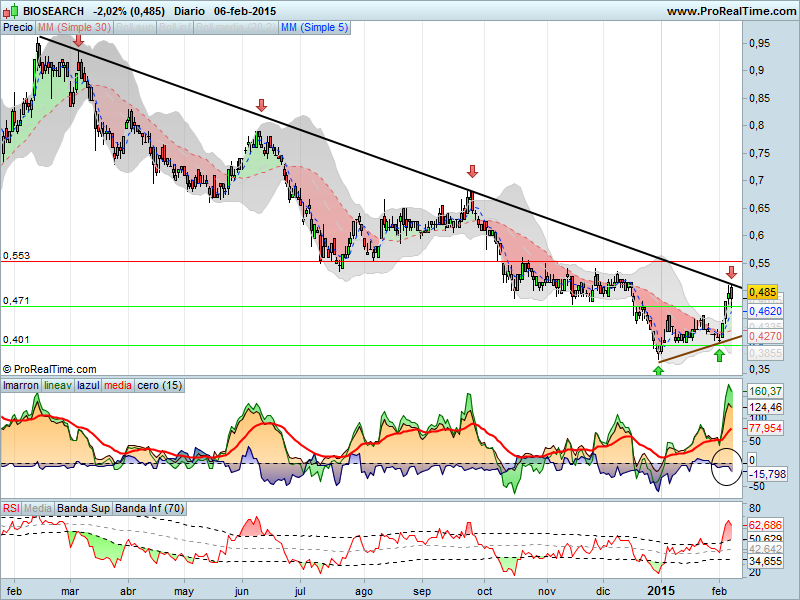Click the oct month on time axis

[x=485, y=591]
